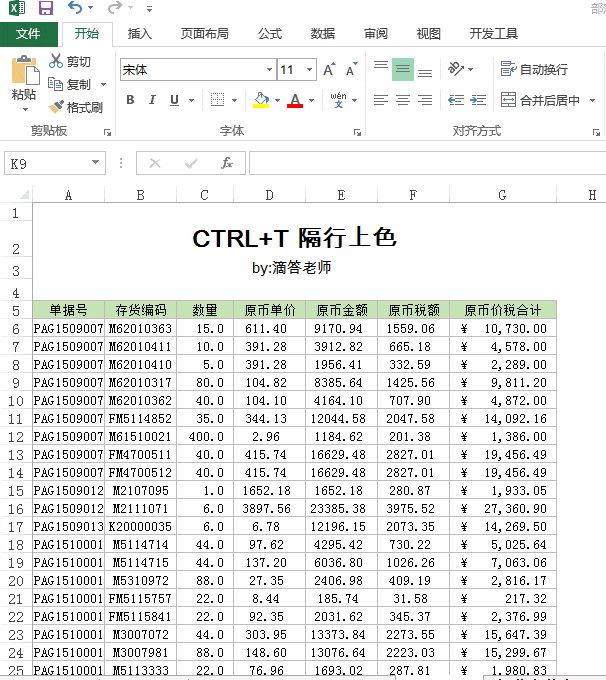The image size is (606, 680).
Task: Open the 开发工具 tab
Action: coord(494,34)
